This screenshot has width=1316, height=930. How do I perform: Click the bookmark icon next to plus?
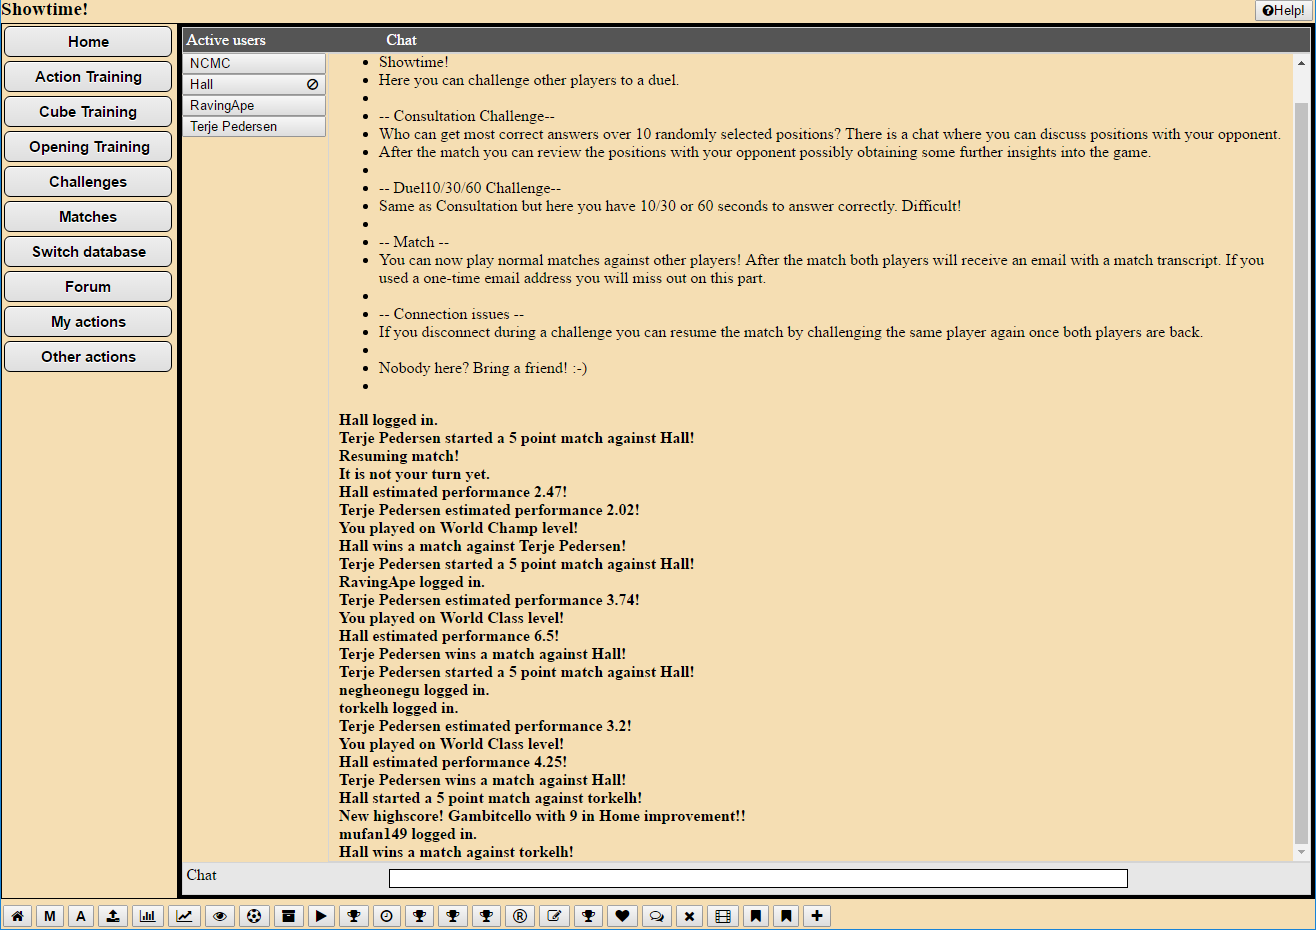tap(787, 916)
